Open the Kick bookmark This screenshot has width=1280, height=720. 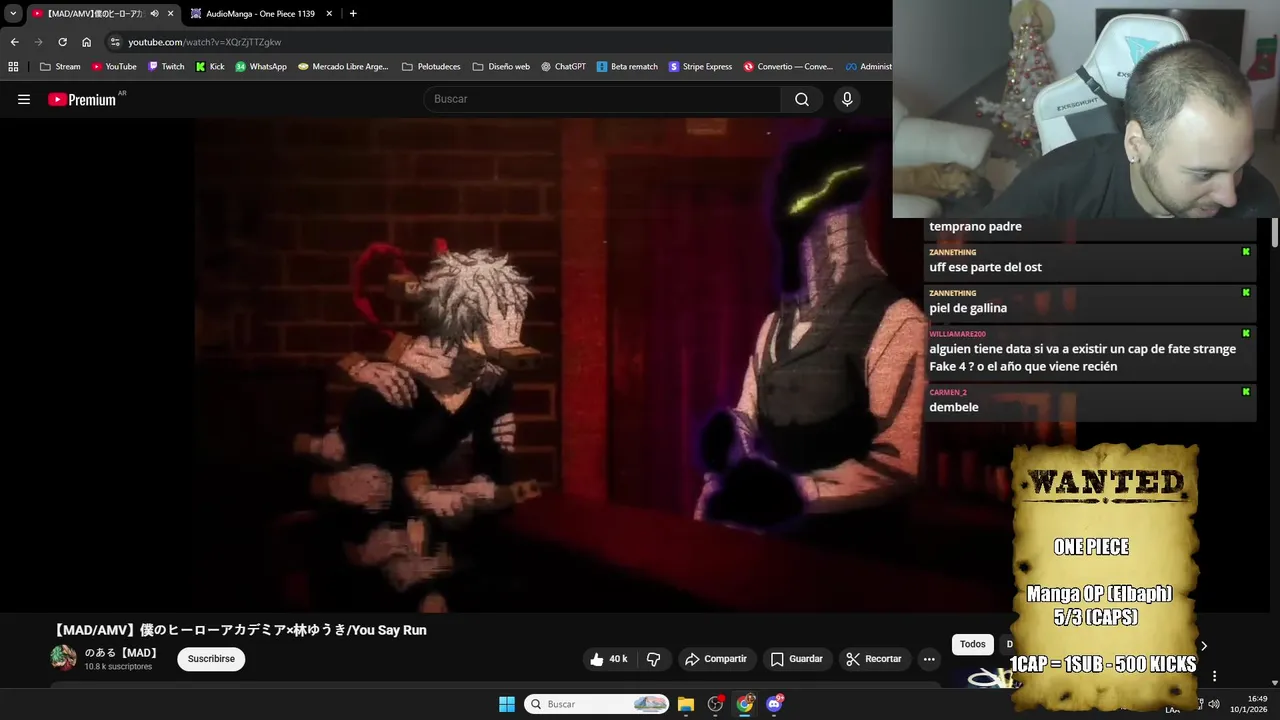pyautogui.click(x=210, y=67)
